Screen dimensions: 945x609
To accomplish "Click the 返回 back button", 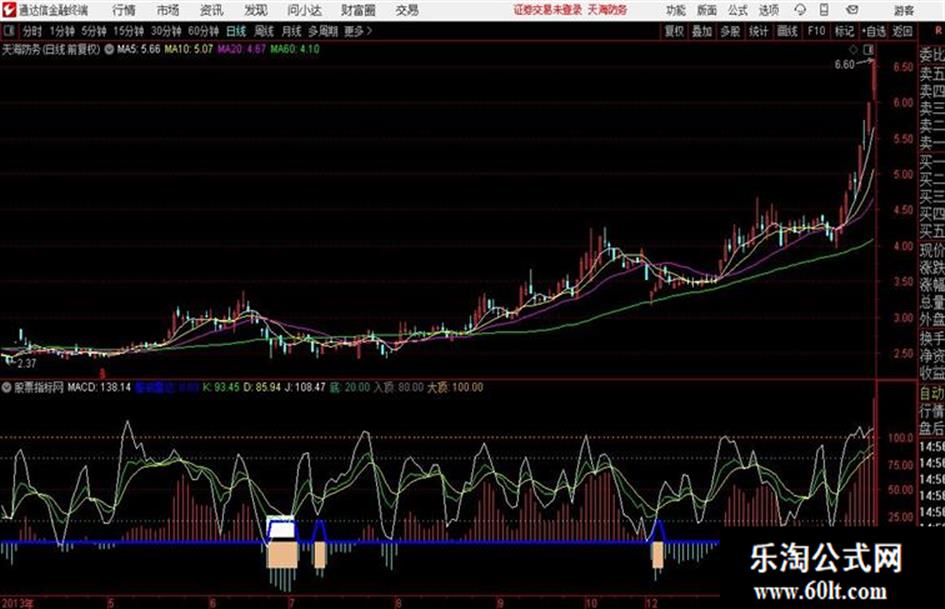I will click(902, 31).
